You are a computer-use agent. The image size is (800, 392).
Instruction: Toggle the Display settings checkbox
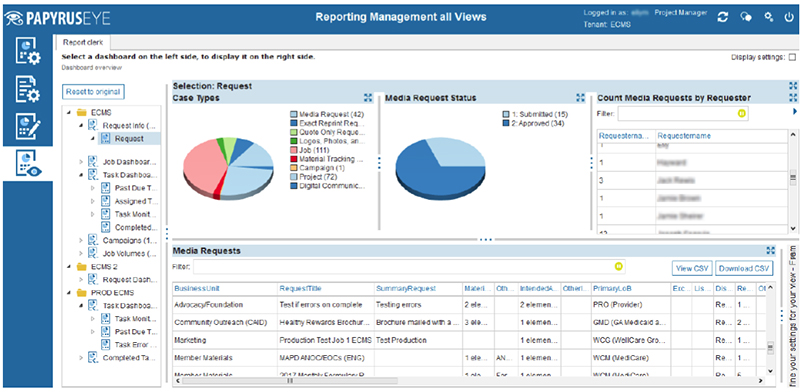pos(792,58)
